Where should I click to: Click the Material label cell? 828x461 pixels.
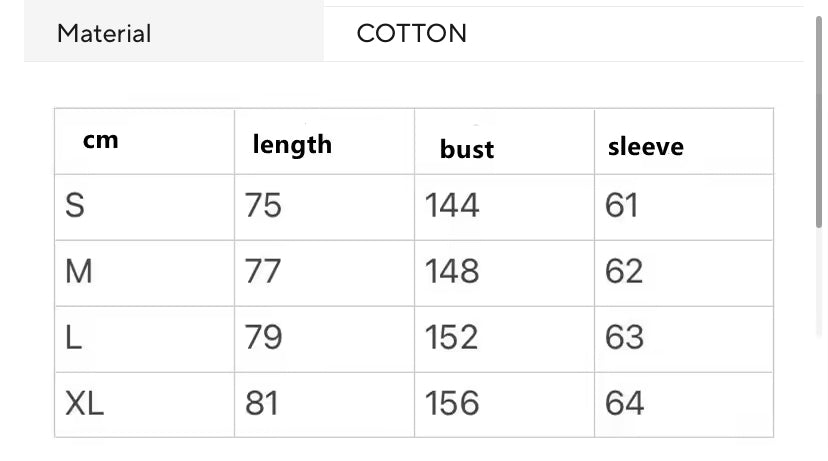174,33
